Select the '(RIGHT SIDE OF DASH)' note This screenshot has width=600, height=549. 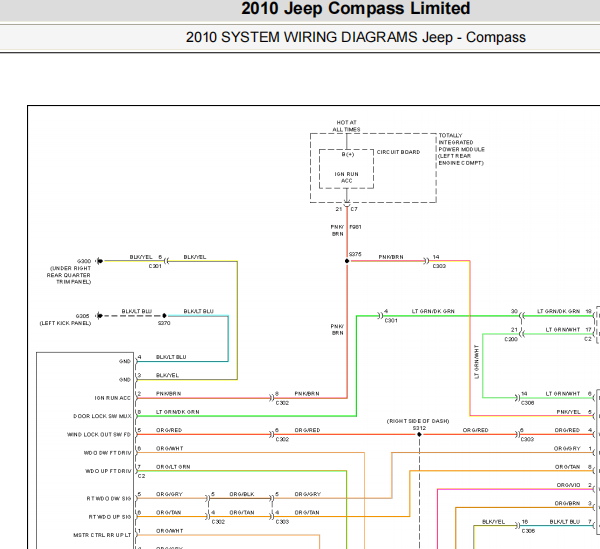(x=418, y=421)
